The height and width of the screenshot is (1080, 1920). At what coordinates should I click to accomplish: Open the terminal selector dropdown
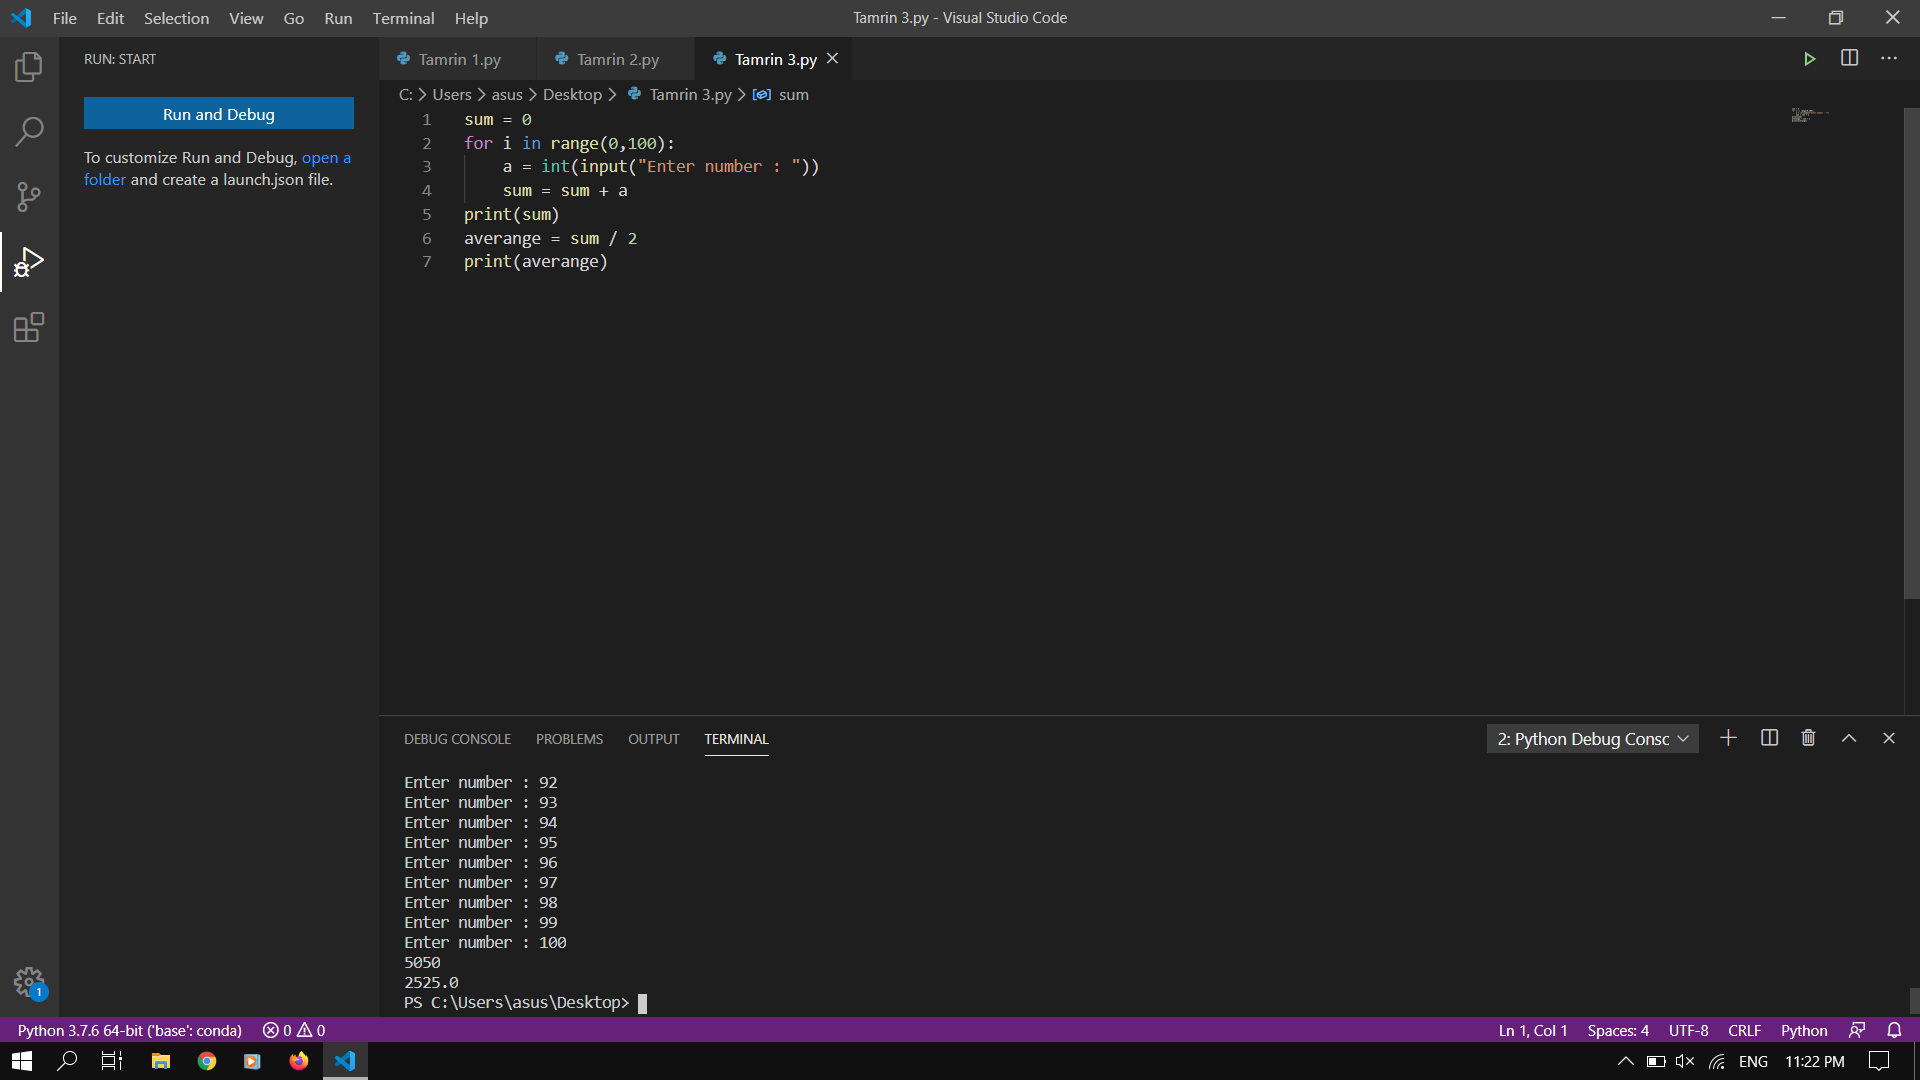tap(1592, 739)
